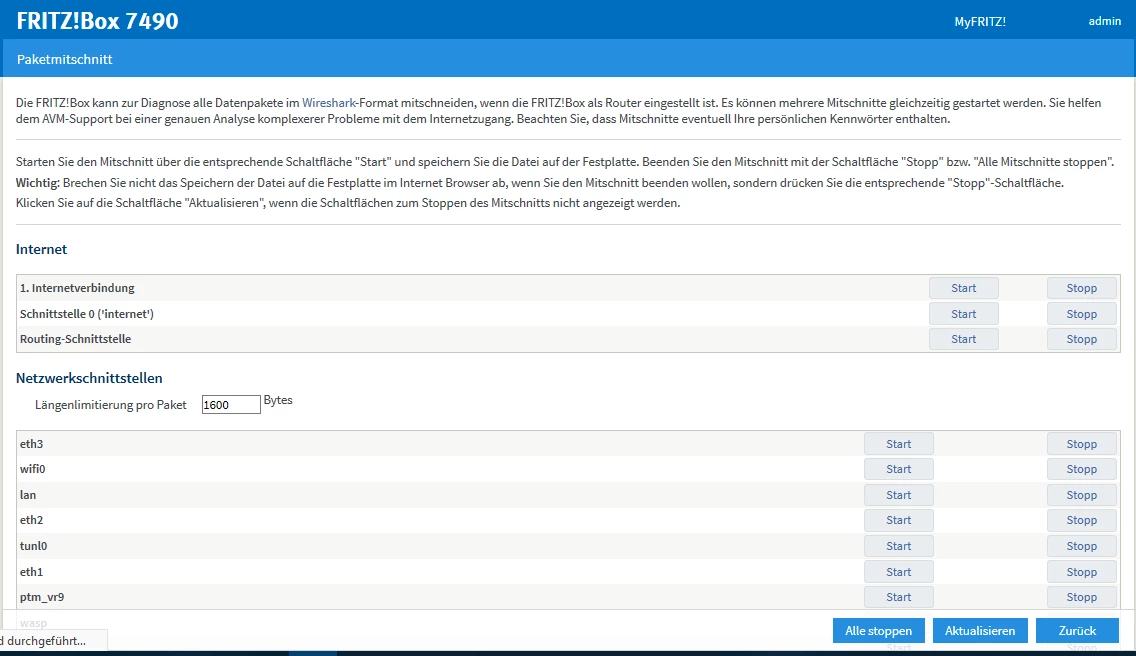Start capture for 1. Internetverbindung
Screen dimensions: 1136x656
[x=964, y=288]
